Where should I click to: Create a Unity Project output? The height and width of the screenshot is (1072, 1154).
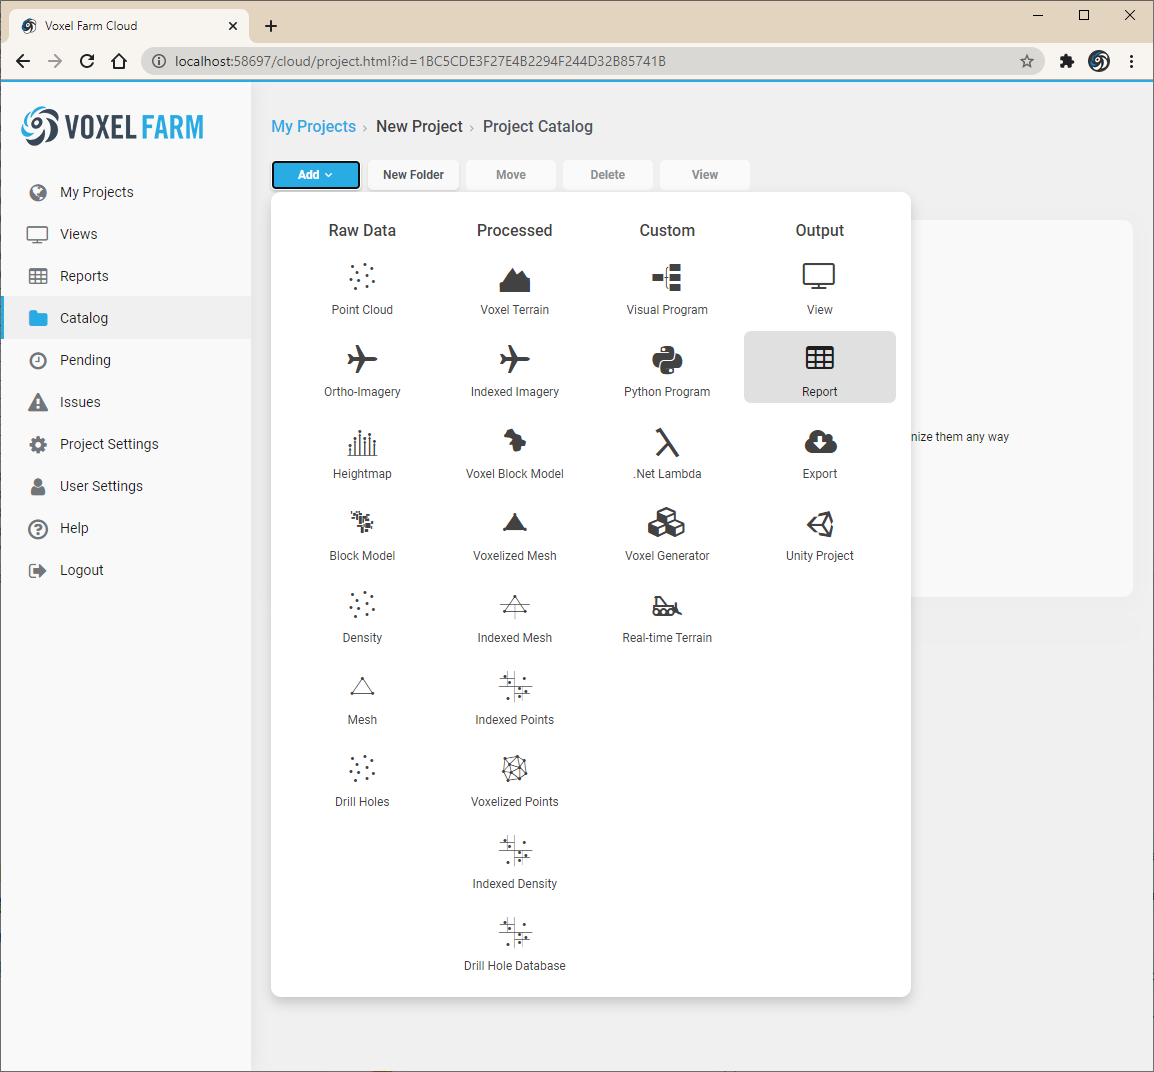(x=819, y=535)
